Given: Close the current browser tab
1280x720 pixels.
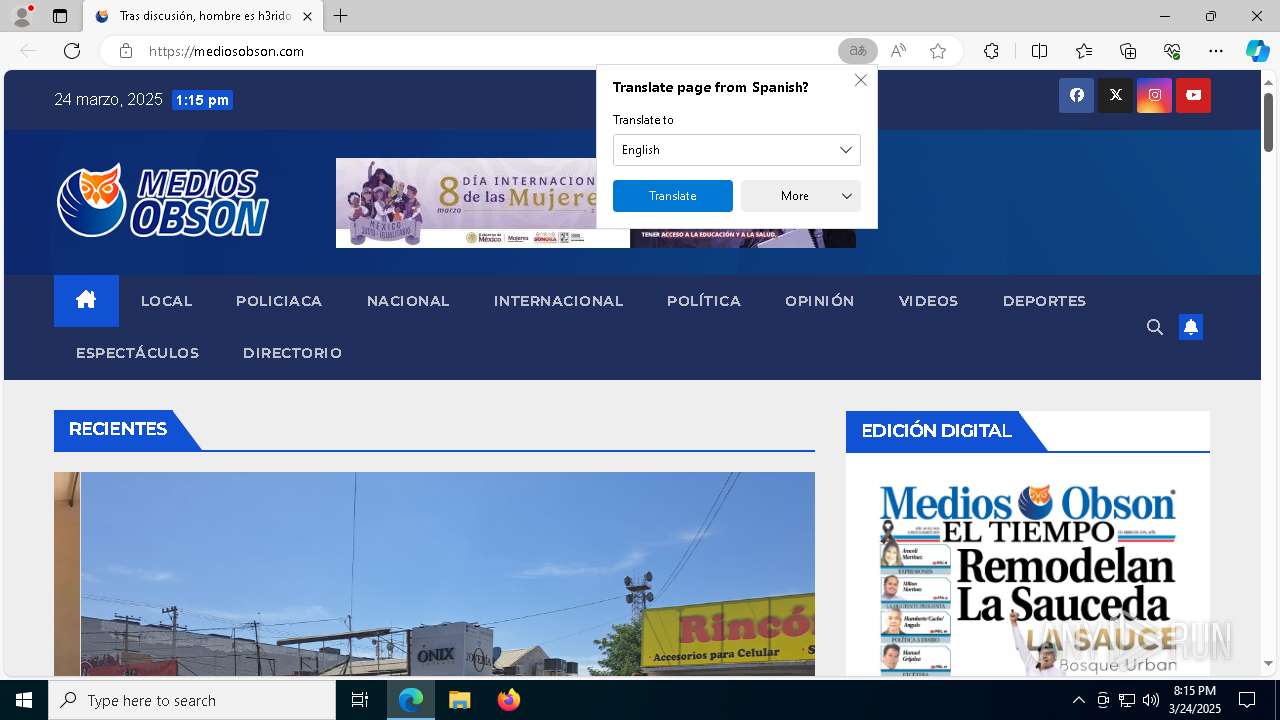Looking at the screenshot, I should (x=307, y=16).
